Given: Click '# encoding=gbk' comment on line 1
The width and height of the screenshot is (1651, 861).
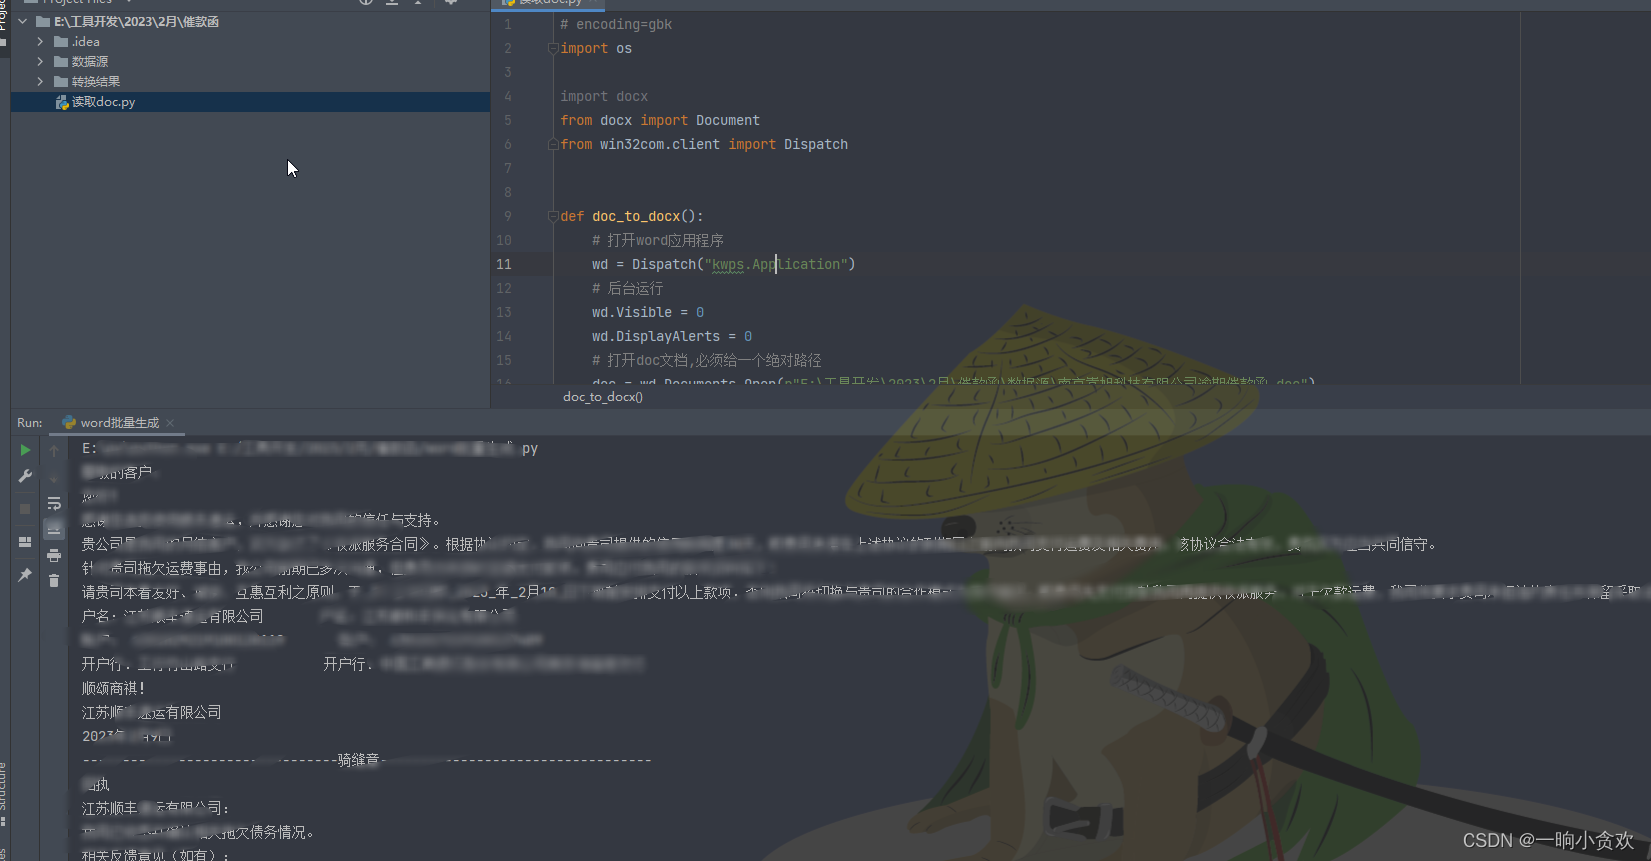Looking at the screenshot, I should pos(616,24).
